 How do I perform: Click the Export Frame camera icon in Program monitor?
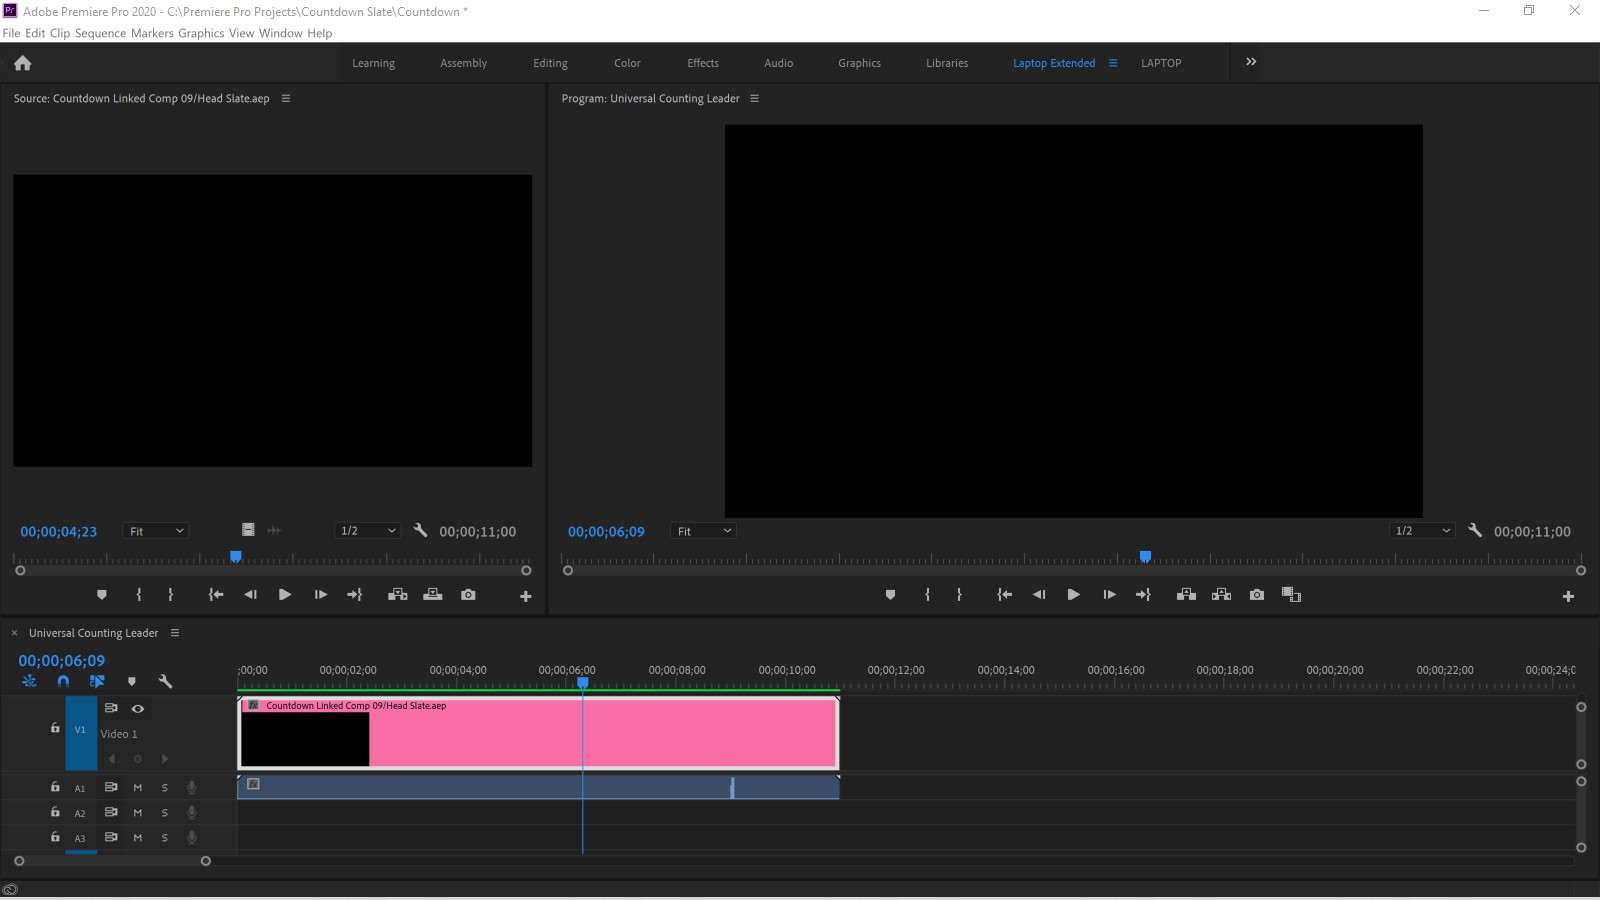pos(1256,594)
